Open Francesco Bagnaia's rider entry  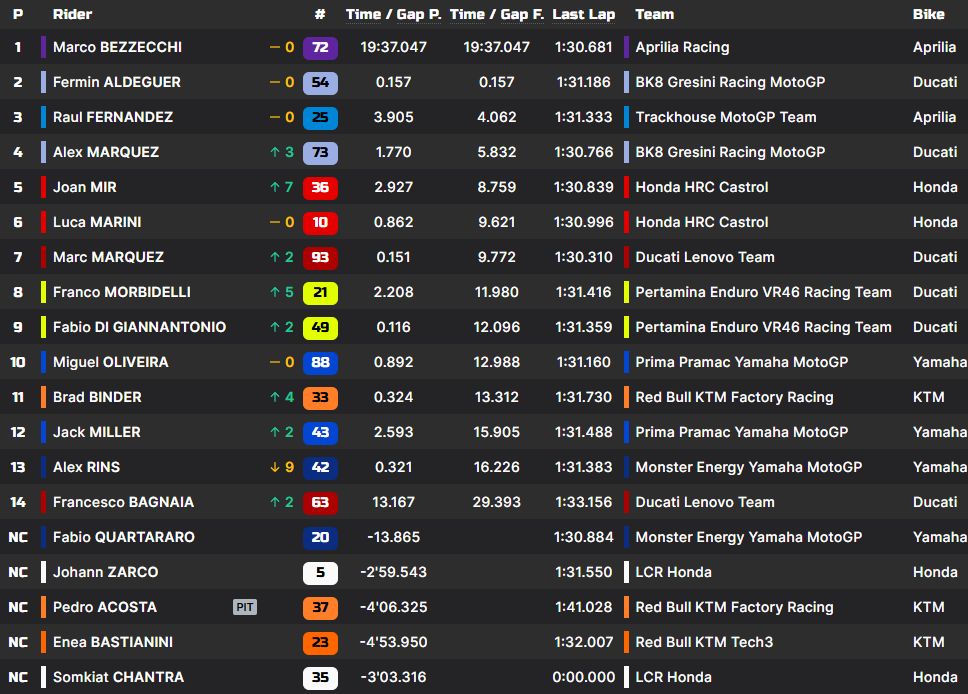[x=123, y=502]
